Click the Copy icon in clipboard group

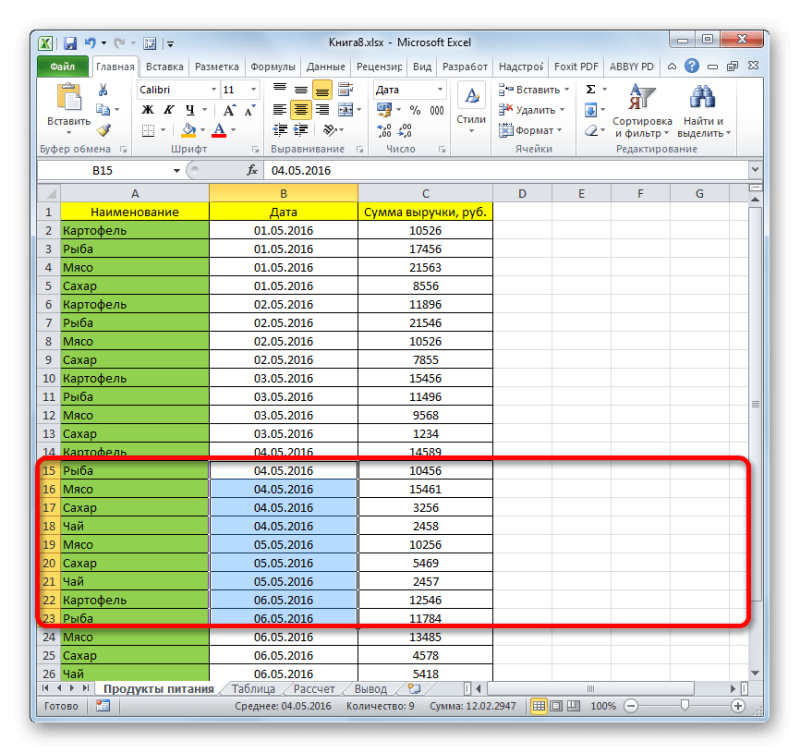click(x=103, y=110)
